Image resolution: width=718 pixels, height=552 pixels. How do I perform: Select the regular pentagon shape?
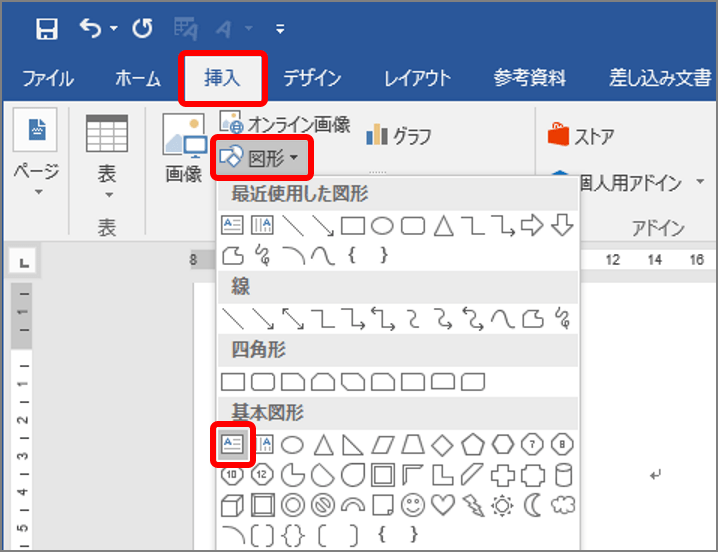point(473,445)
